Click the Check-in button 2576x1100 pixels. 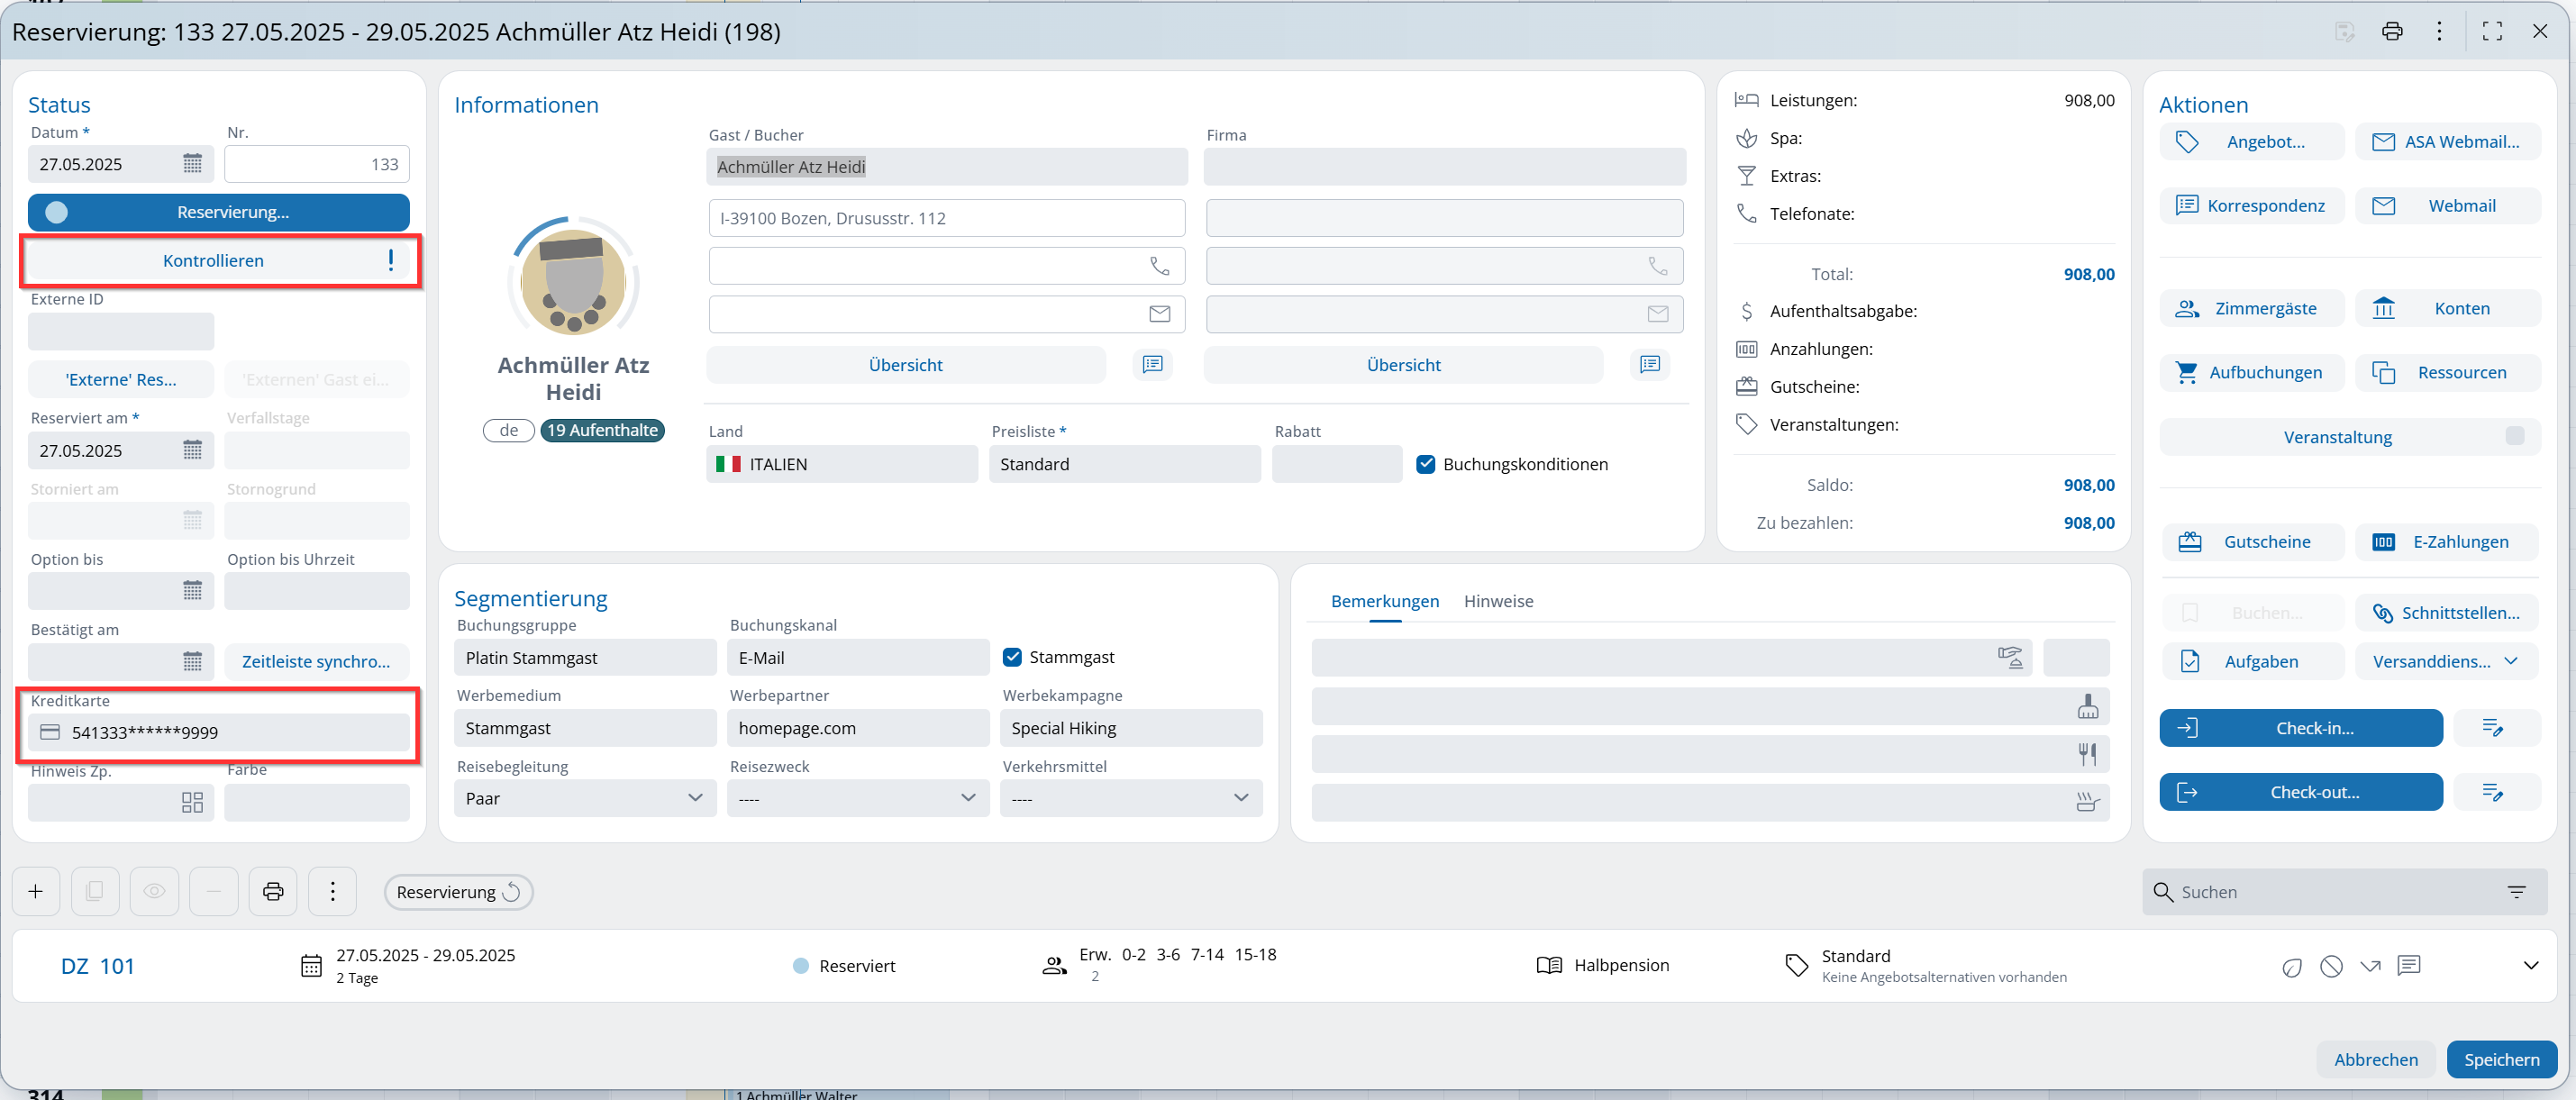(2301, 728)
